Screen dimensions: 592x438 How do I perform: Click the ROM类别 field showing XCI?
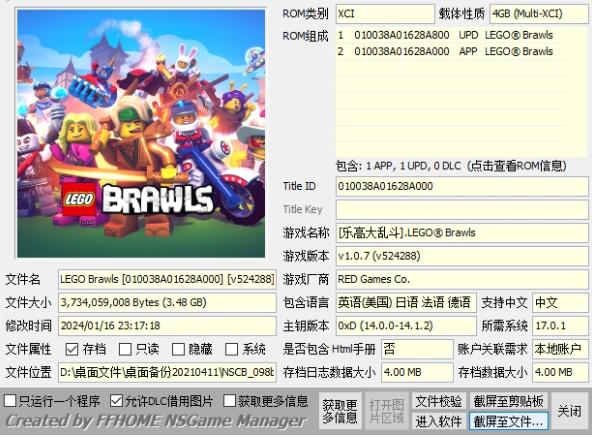pos(385,14)
